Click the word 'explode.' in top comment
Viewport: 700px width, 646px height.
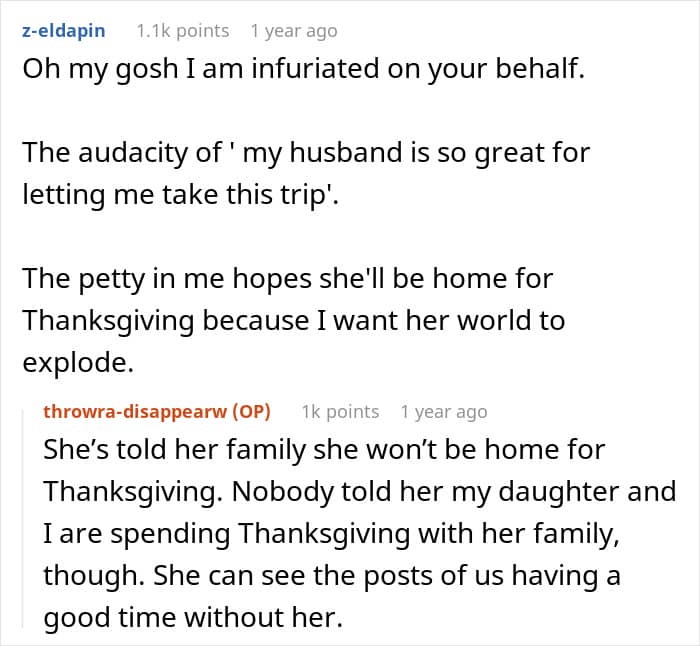(x=78, y=363)
